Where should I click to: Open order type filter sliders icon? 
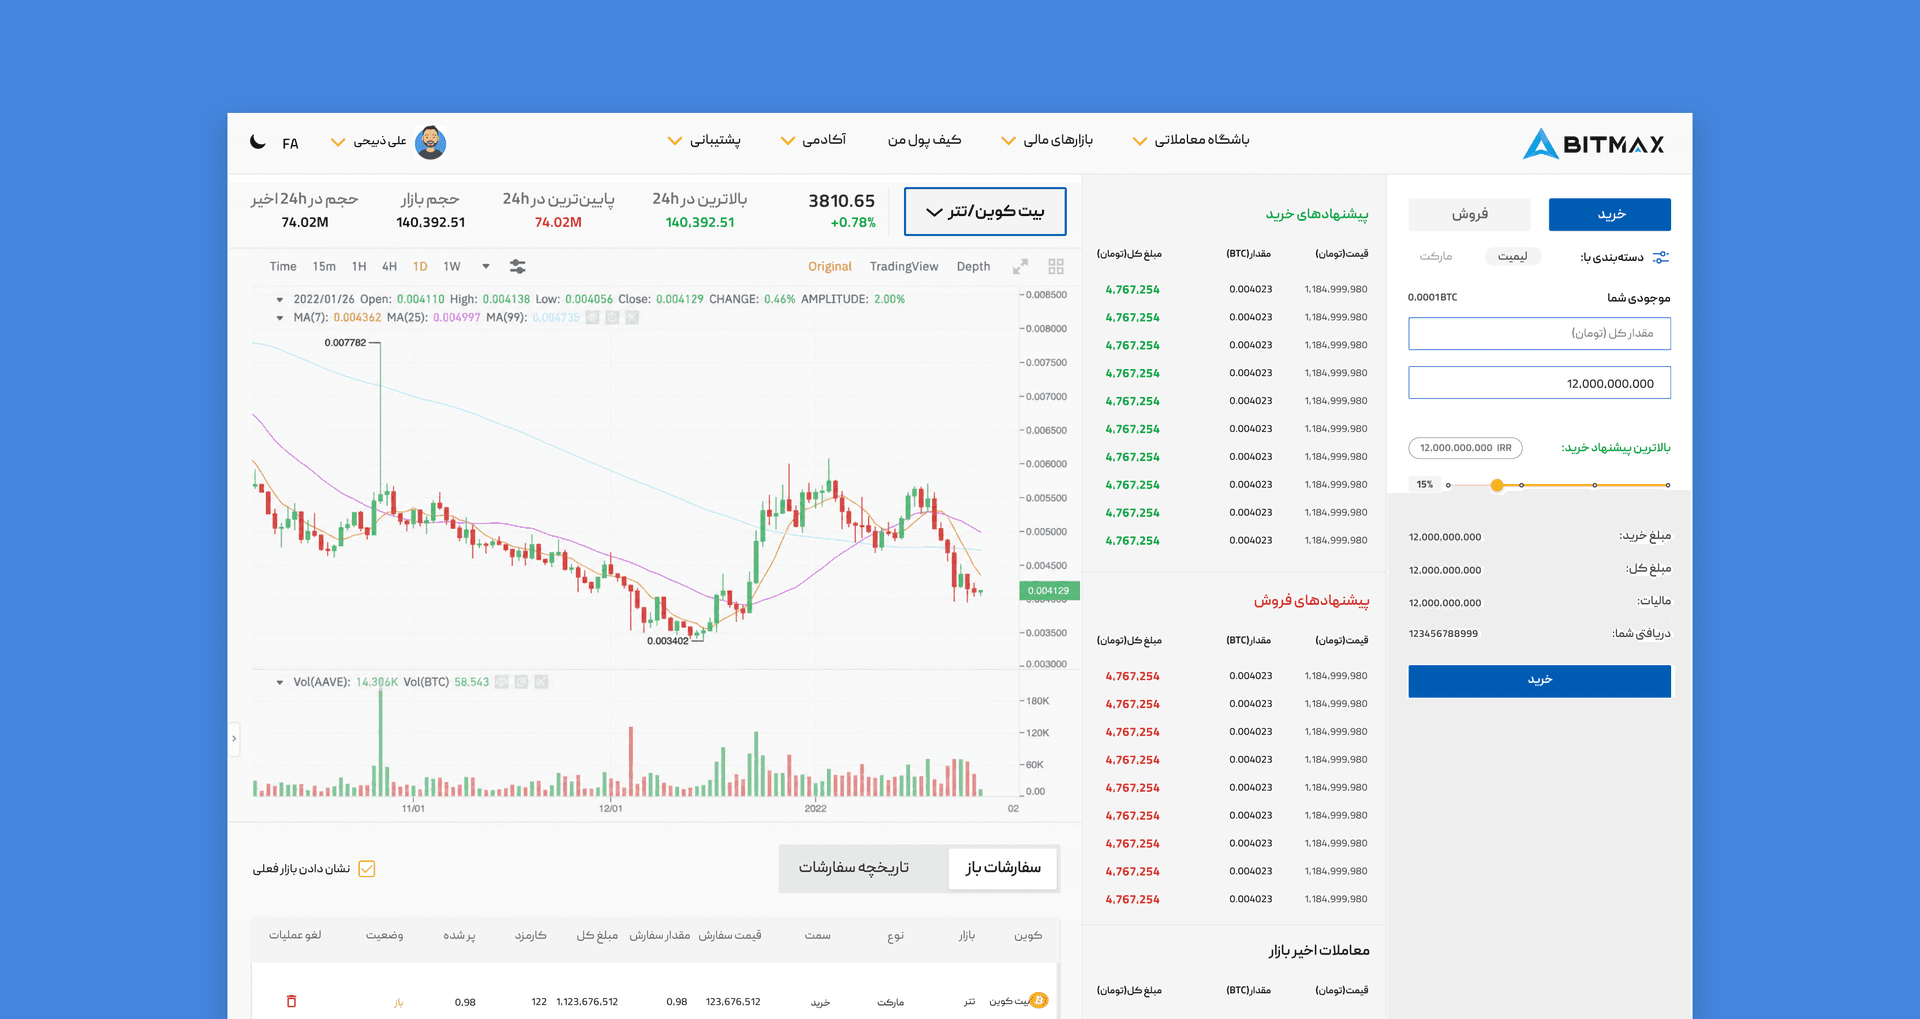point(1661,257)
